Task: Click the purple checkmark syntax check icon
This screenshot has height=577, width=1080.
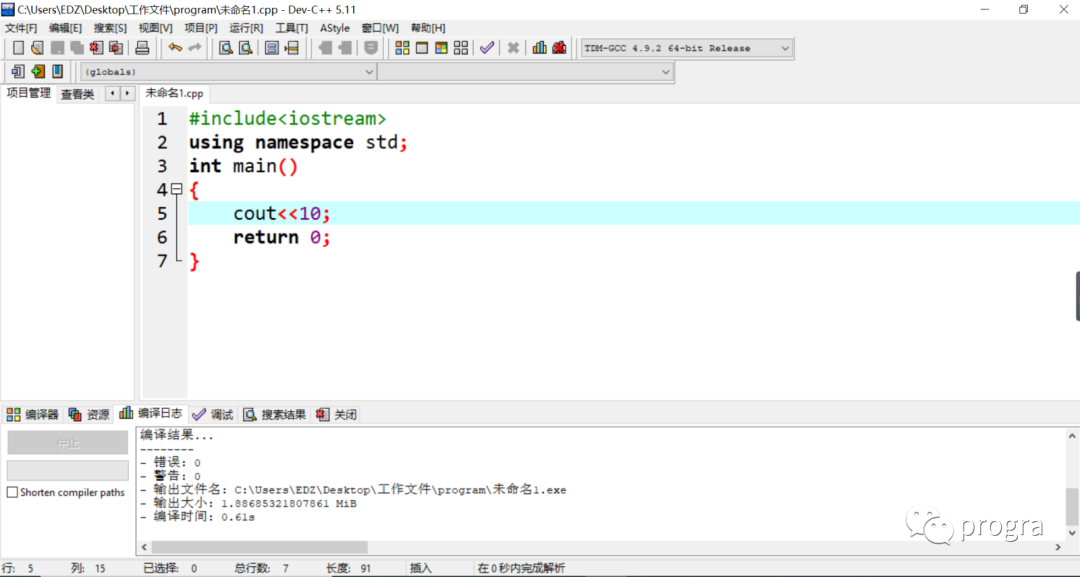Action: [487, 48]
